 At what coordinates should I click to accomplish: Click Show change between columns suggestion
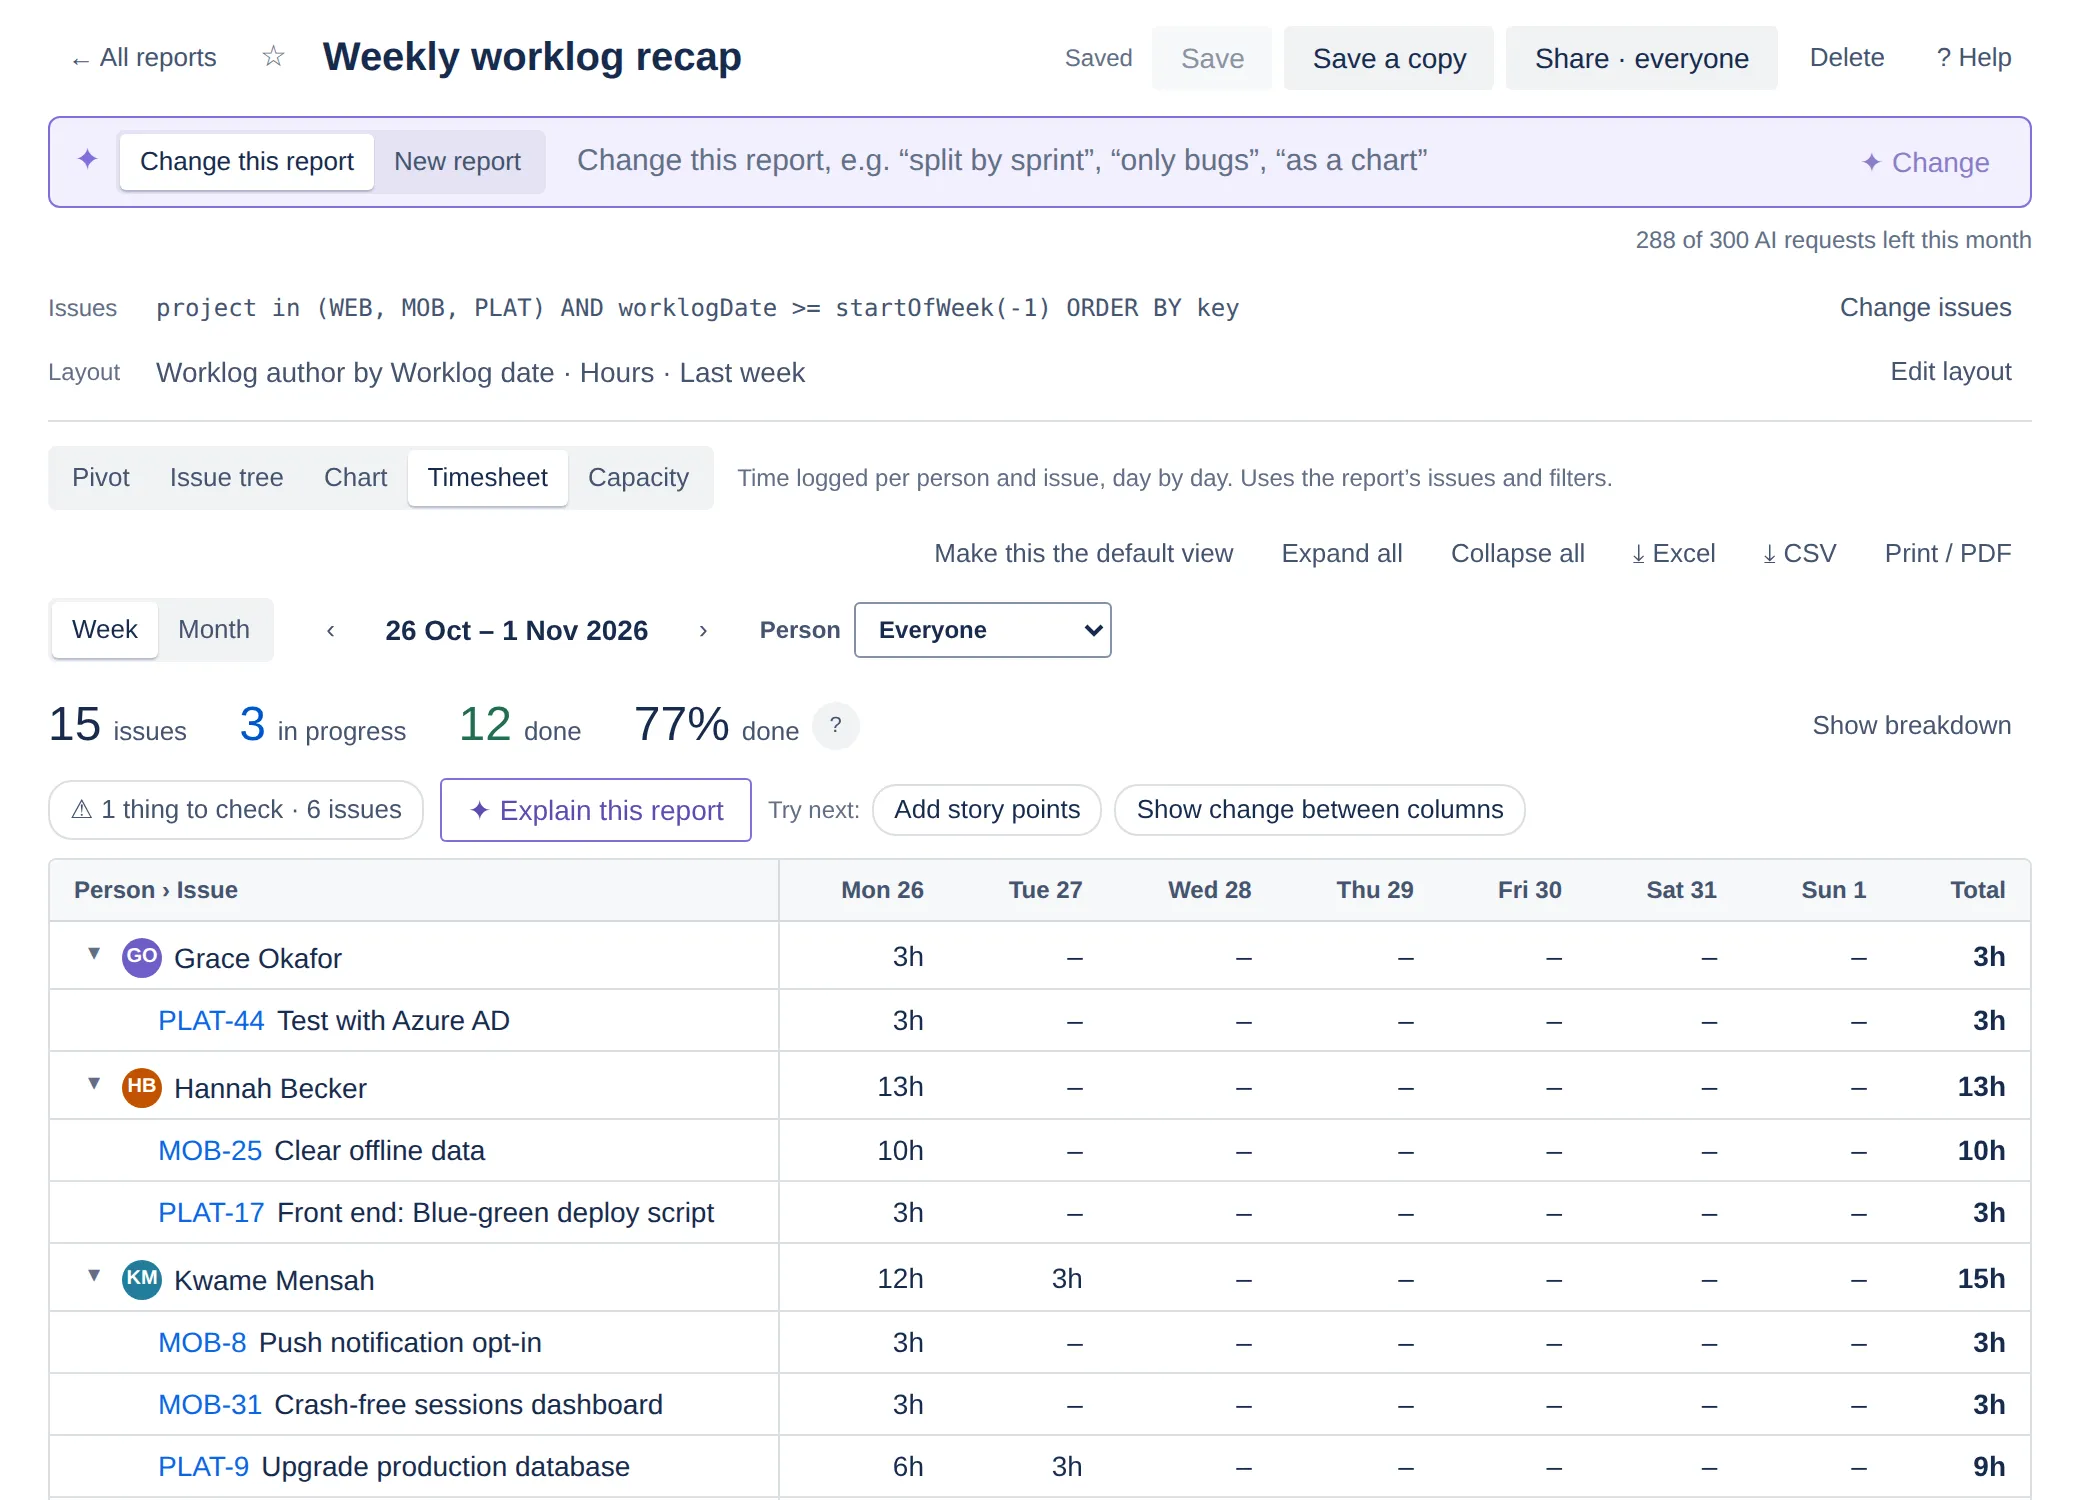click(1320, 810)
